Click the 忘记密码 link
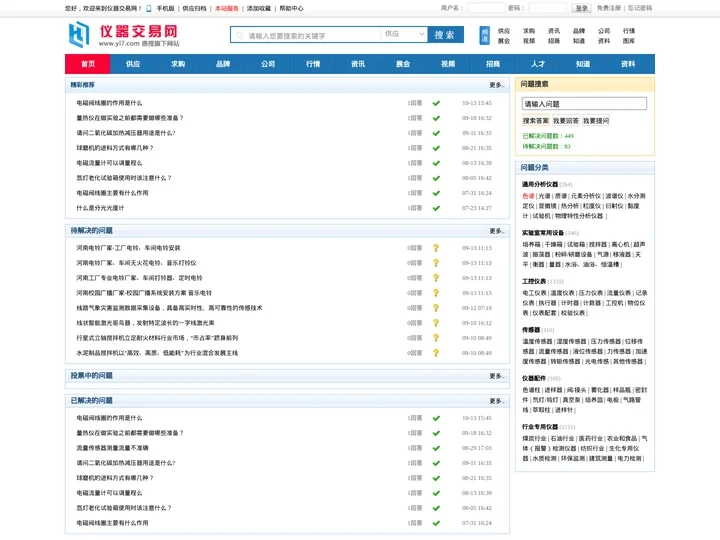Screen dimensions: 720x540 640,8
